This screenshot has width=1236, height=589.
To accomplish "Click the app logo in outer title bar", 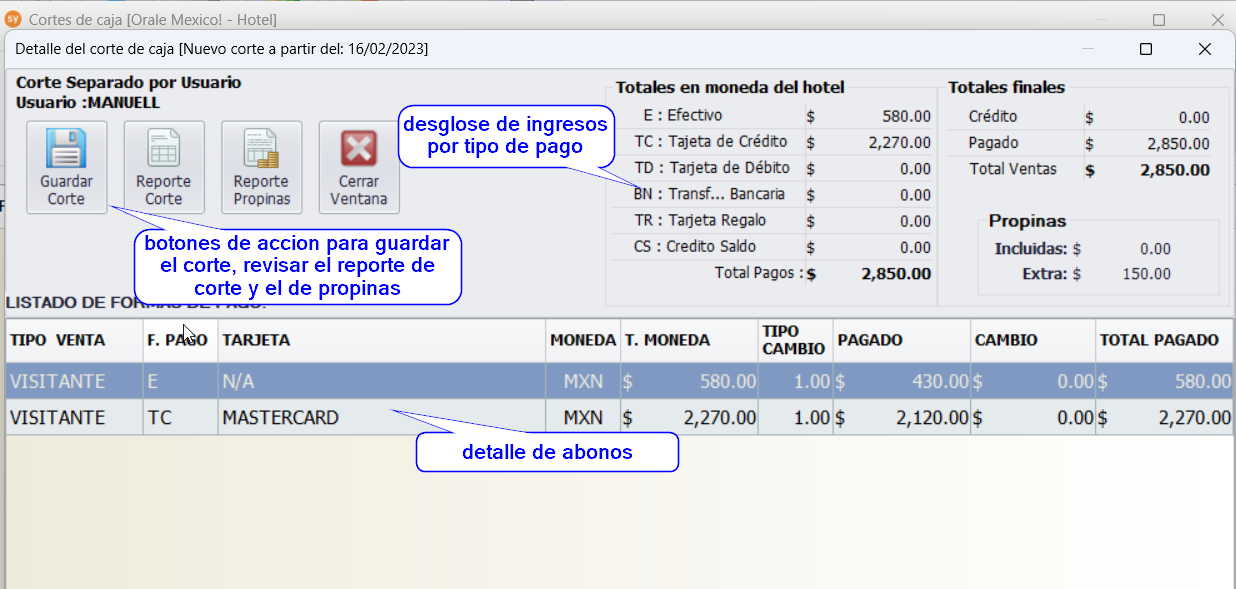I will 14,19.
